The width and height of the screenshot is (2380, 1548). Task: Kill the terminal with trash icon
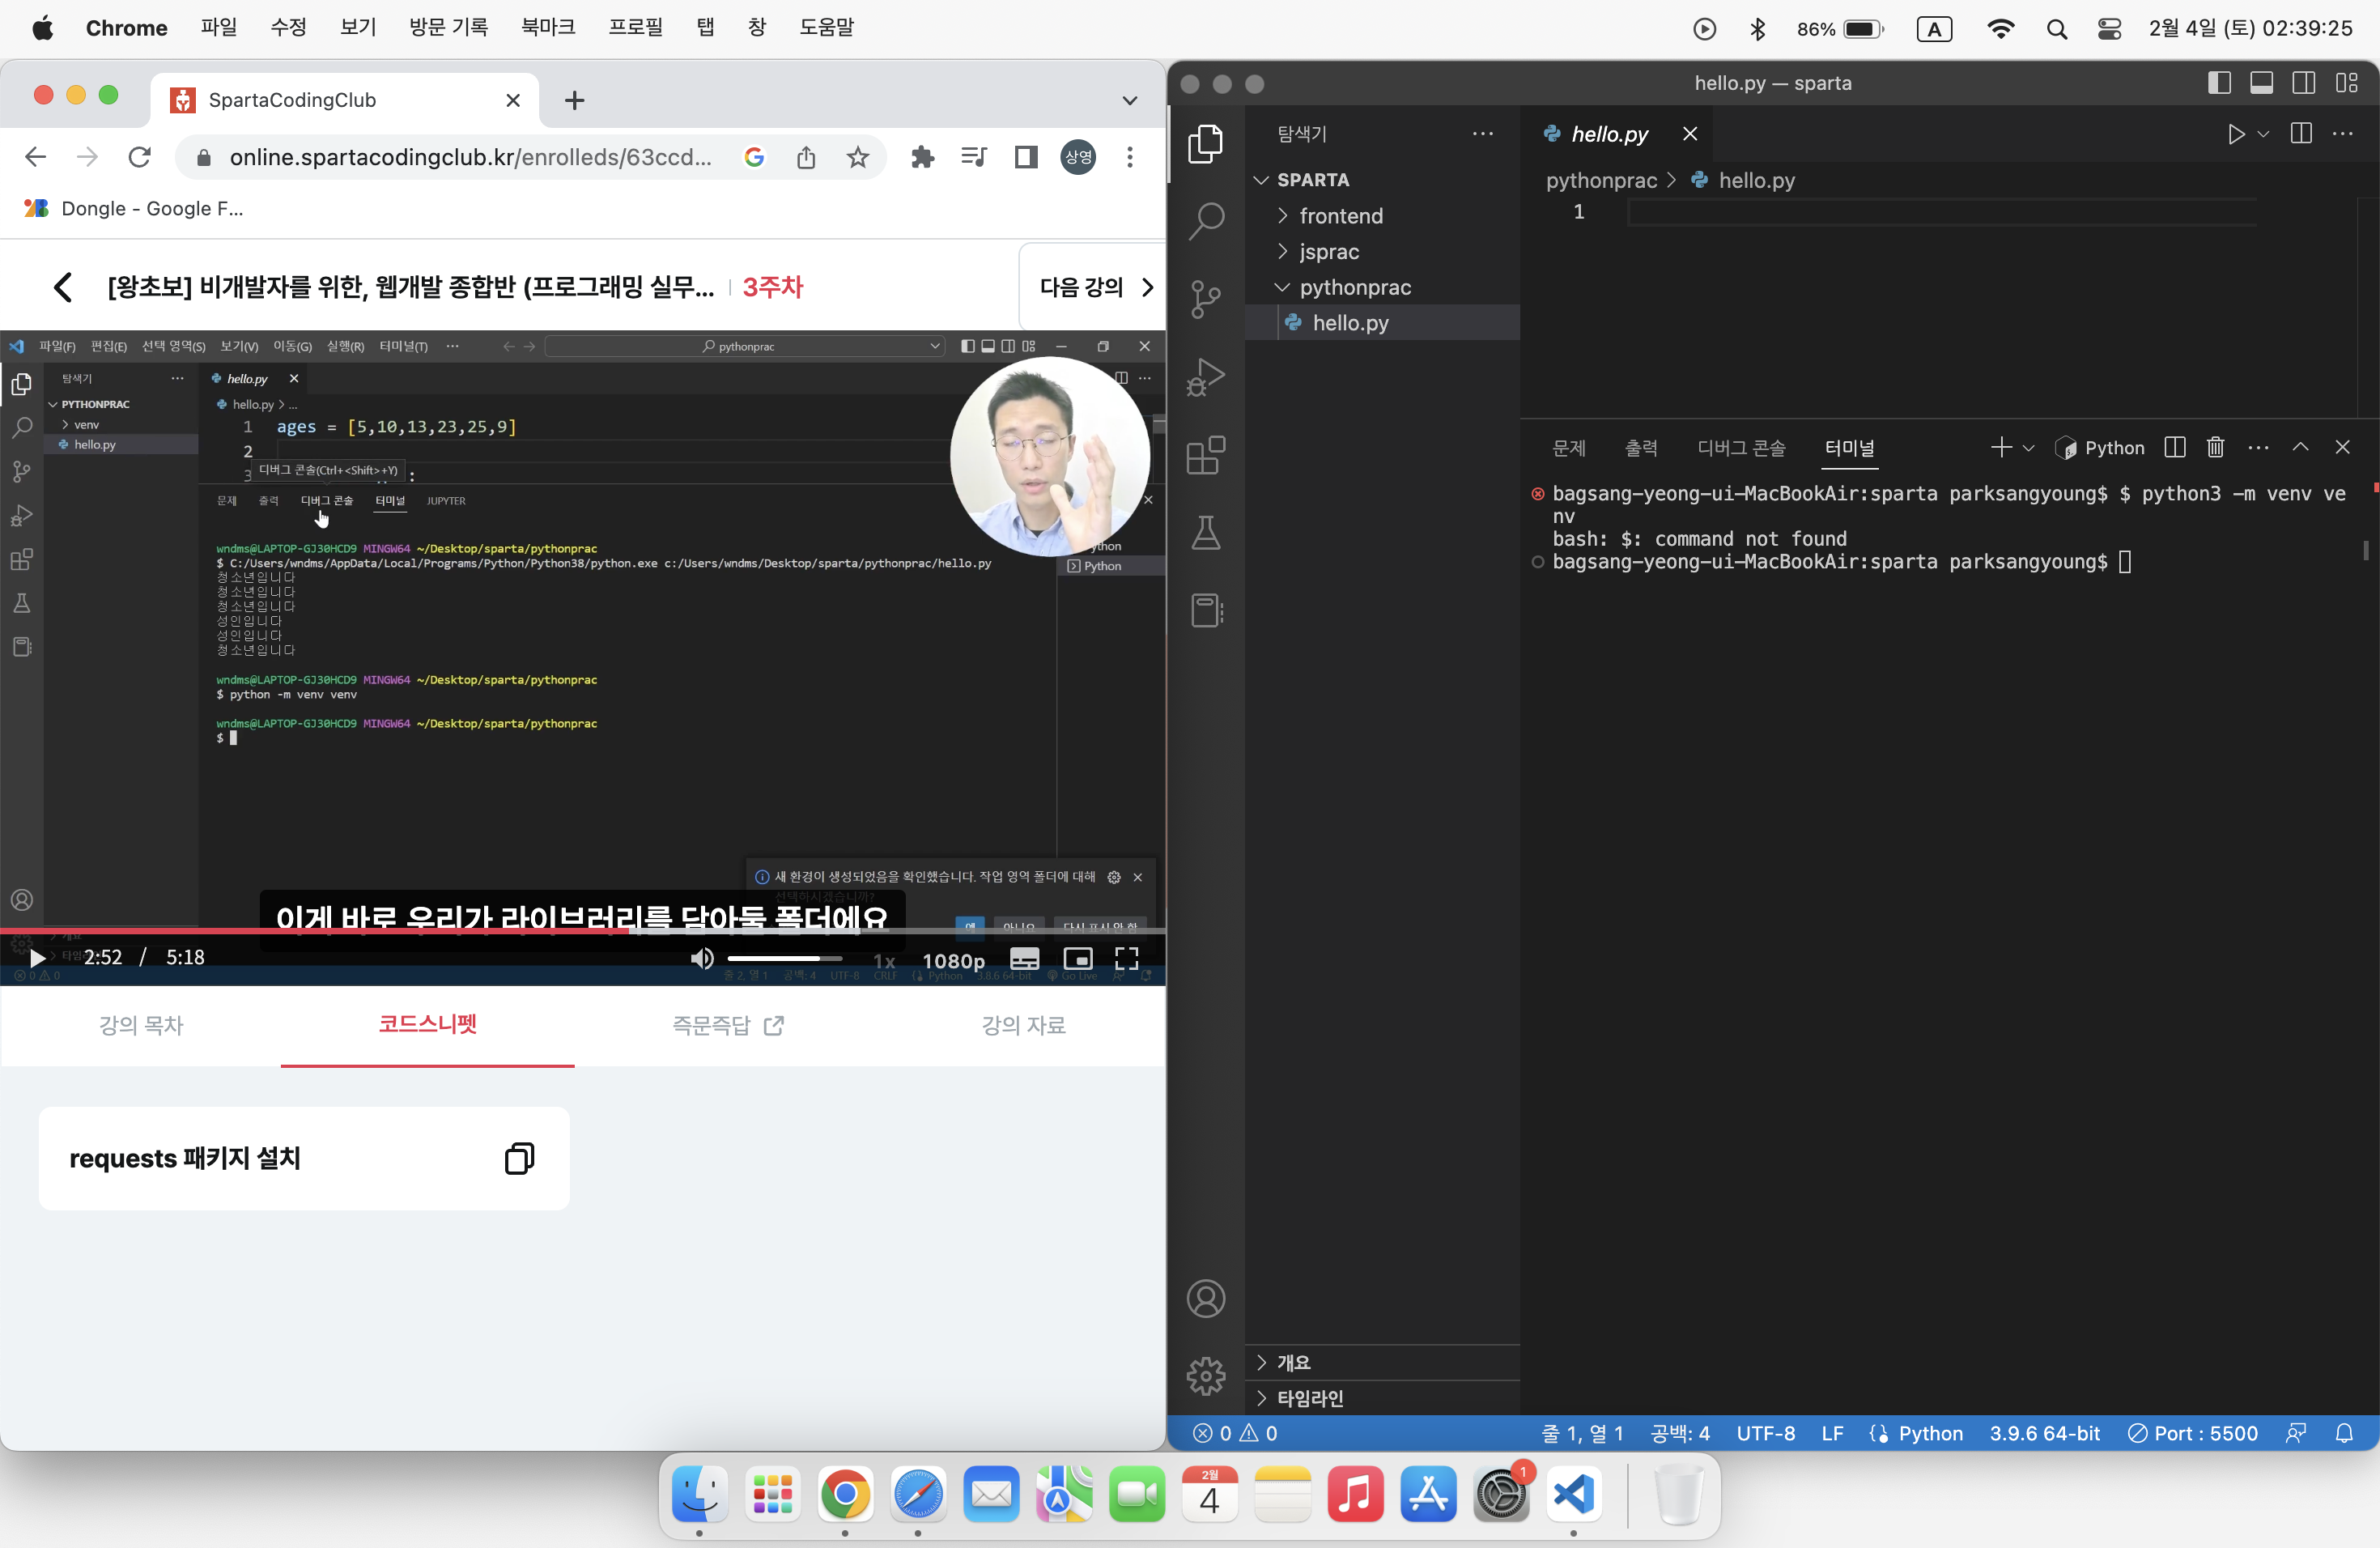[2216, 447]
